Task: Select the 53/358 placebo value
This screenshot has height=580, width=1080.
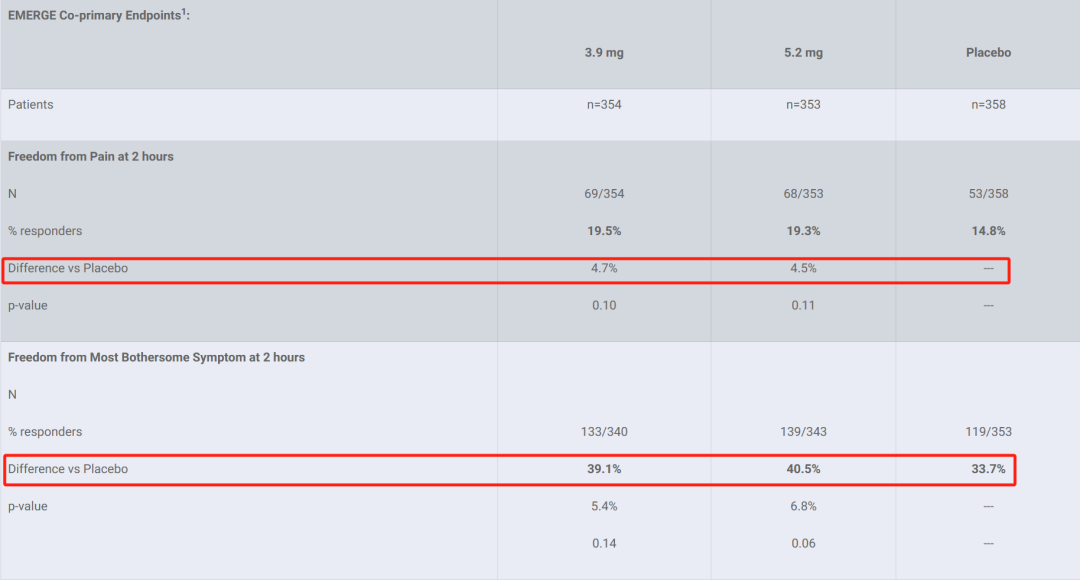Action: [x=988, y=194]
